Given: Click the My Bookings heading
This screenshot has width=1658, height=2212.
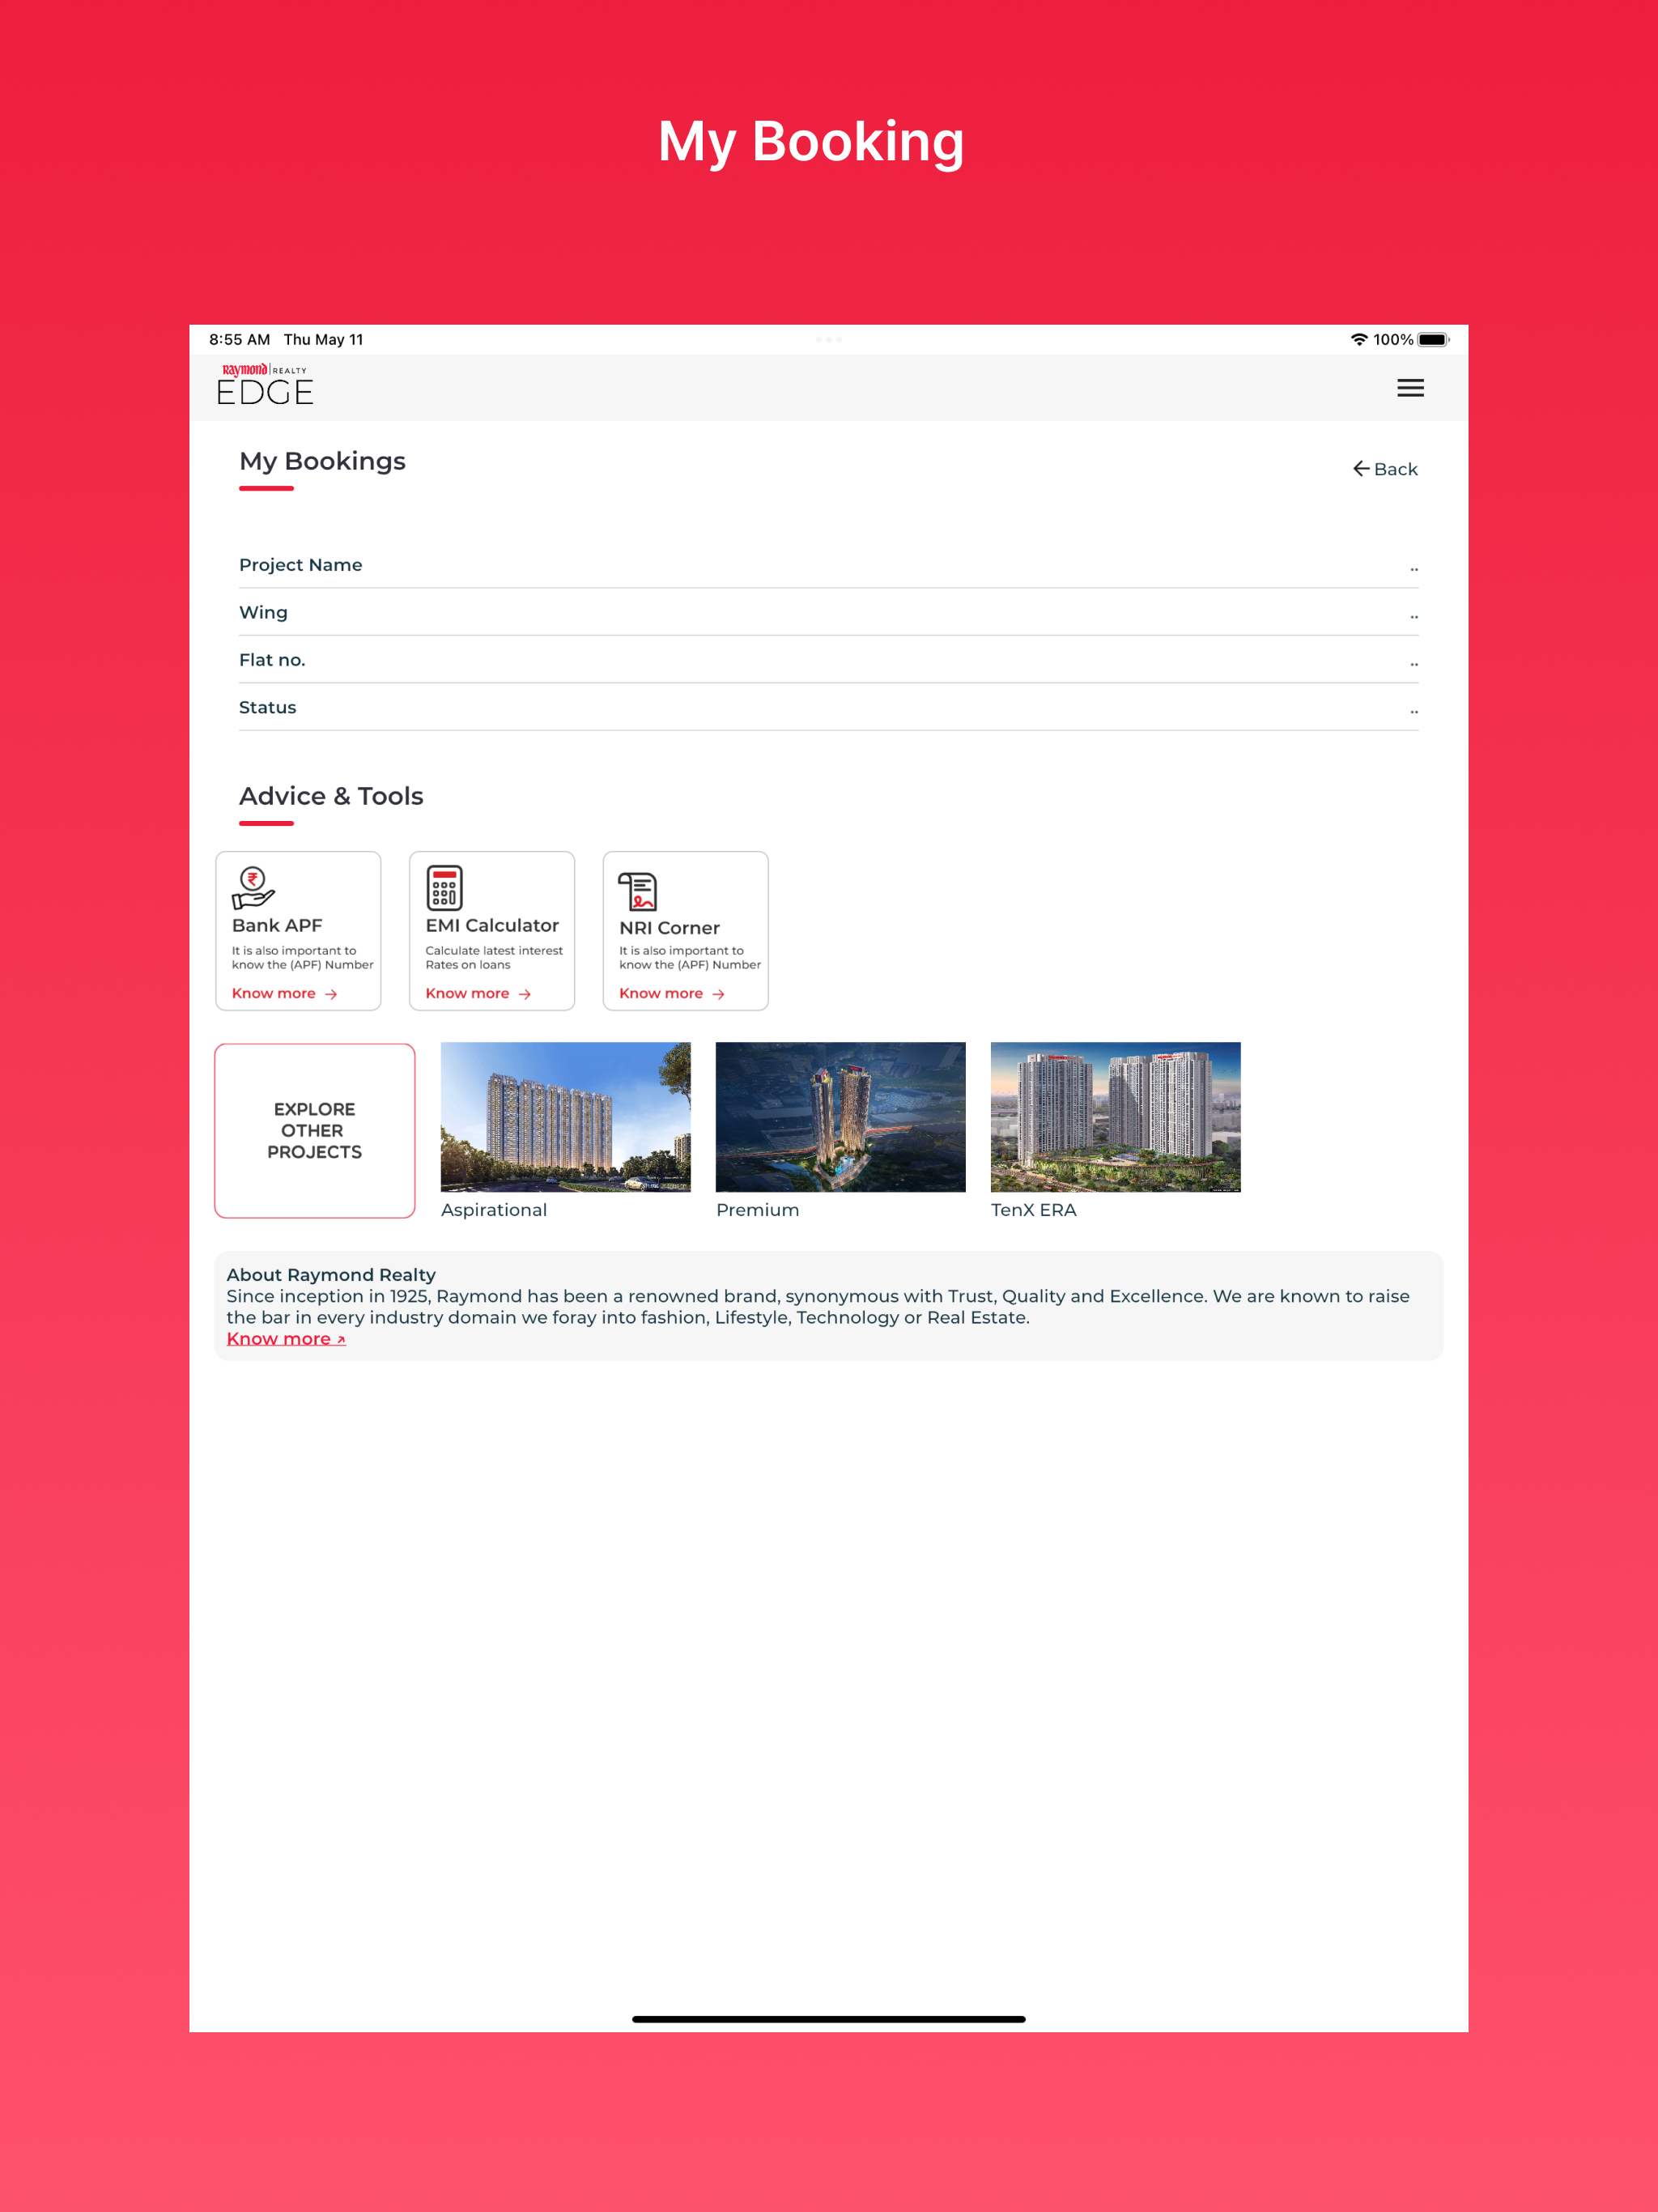Looking at the screenshot, I should tap(322, 461).
